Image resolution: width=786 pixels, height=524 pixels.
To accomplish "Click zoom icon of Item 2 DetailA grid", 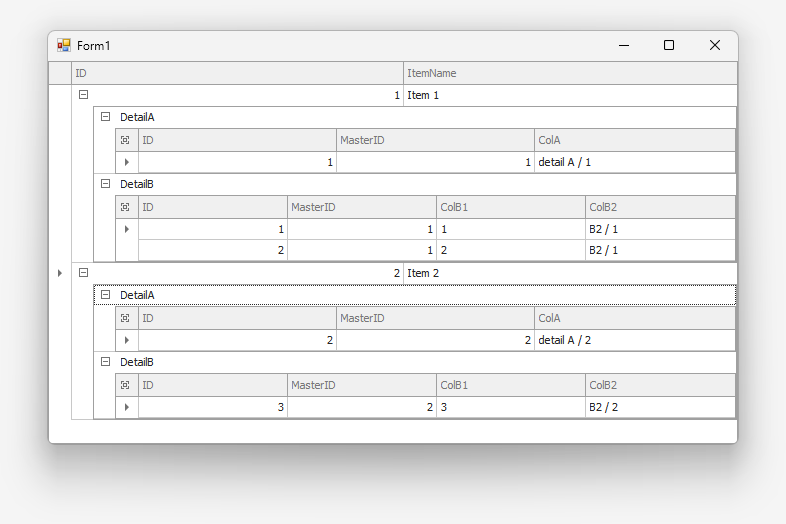I will [125, 318].
